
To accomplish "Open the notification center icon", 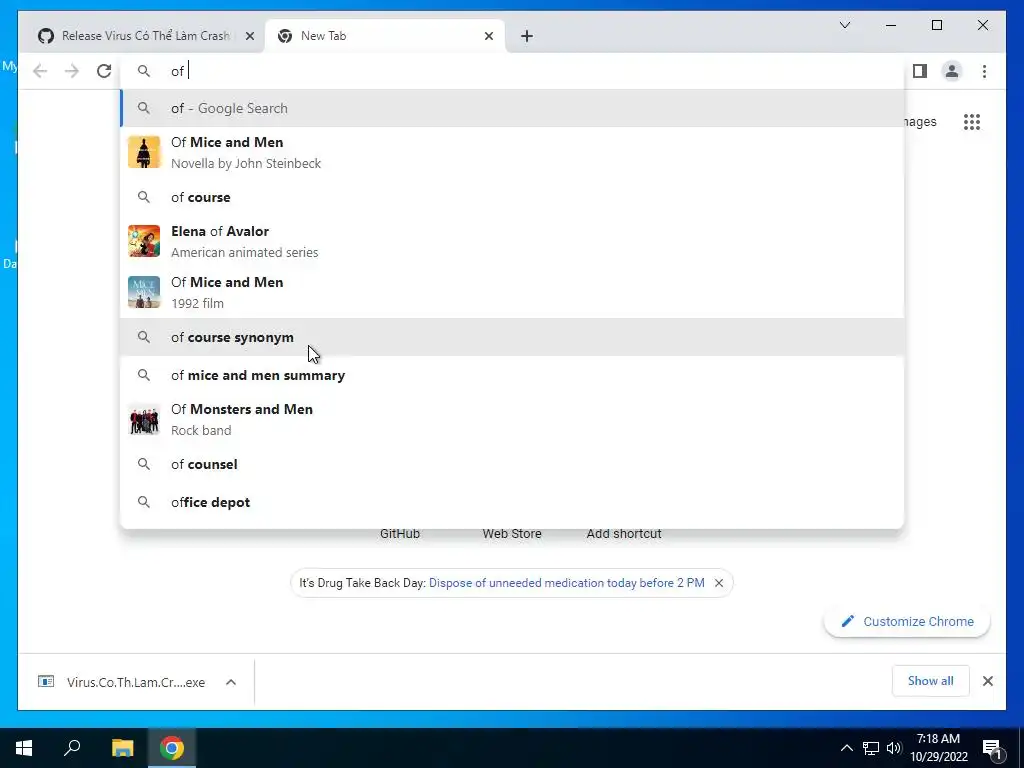I will [991, 748].
